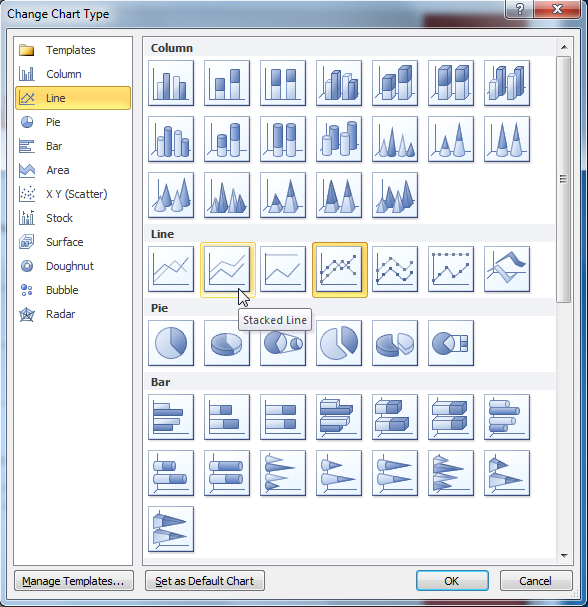
Task: Pick the 3-D Line chart icon
Action: 507,269
